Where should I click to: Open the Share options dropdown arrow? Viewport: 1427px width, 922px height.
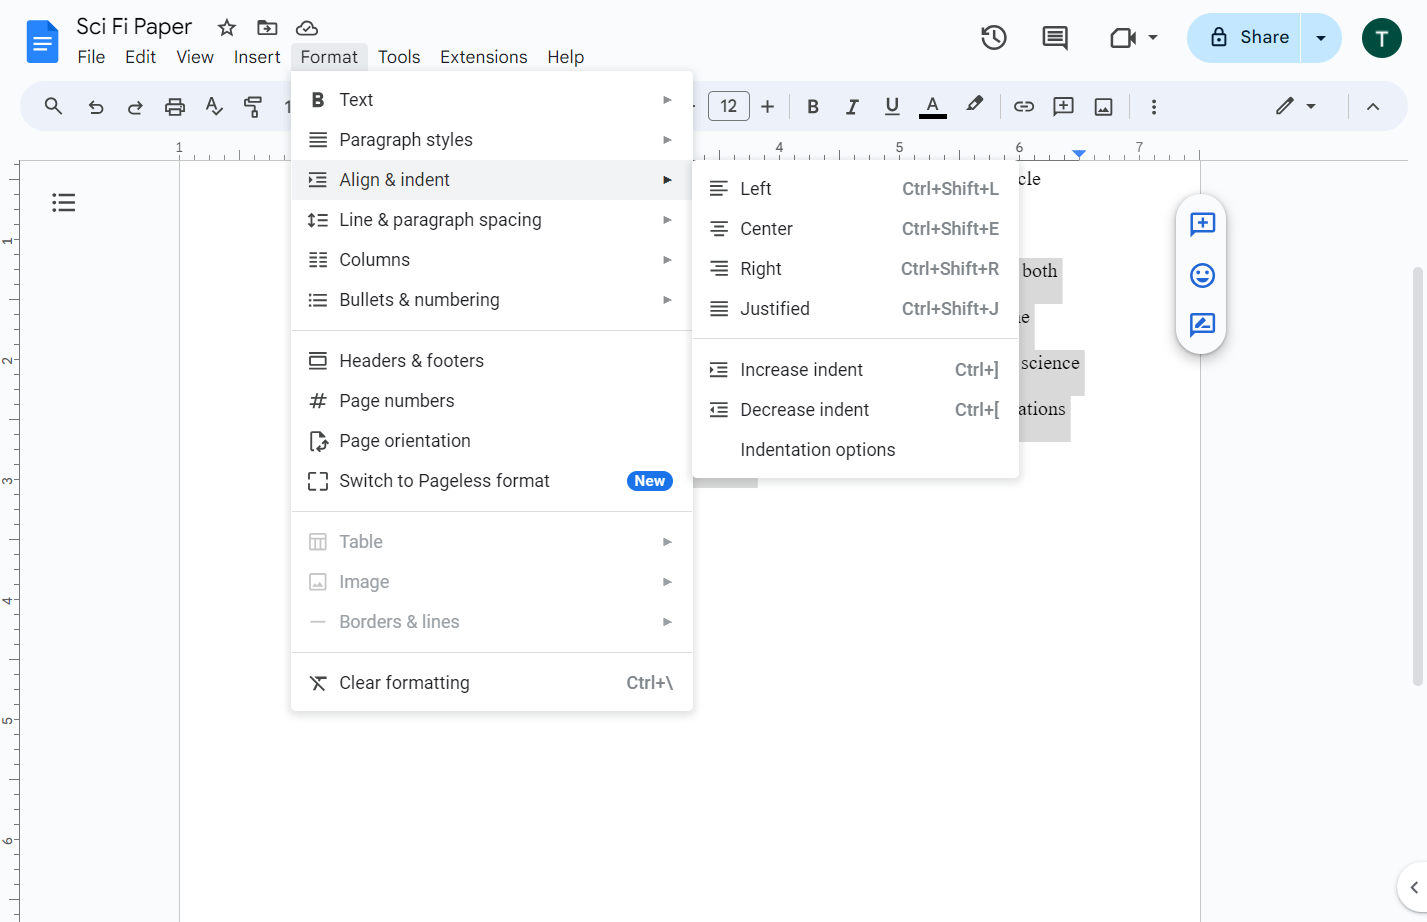[1321, 38]
